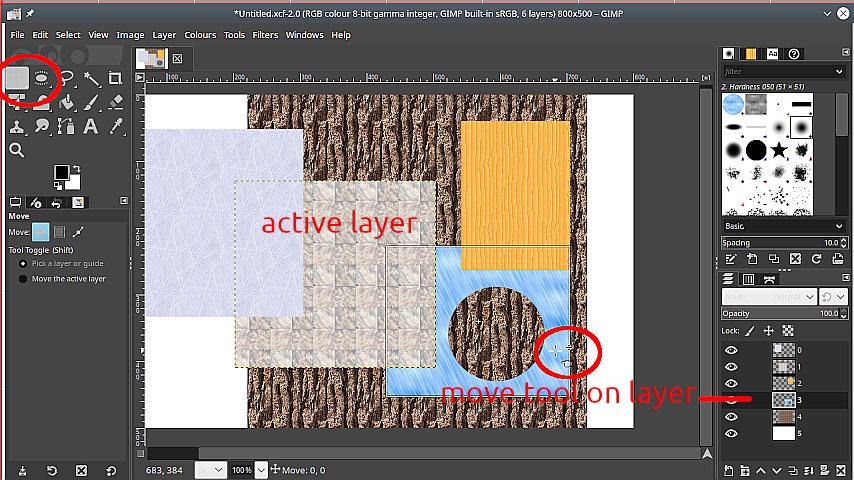Viewport: 854px width, 480px height.
Task: Select the Colour Picker eyedropper tool
Action: point(116,126)
